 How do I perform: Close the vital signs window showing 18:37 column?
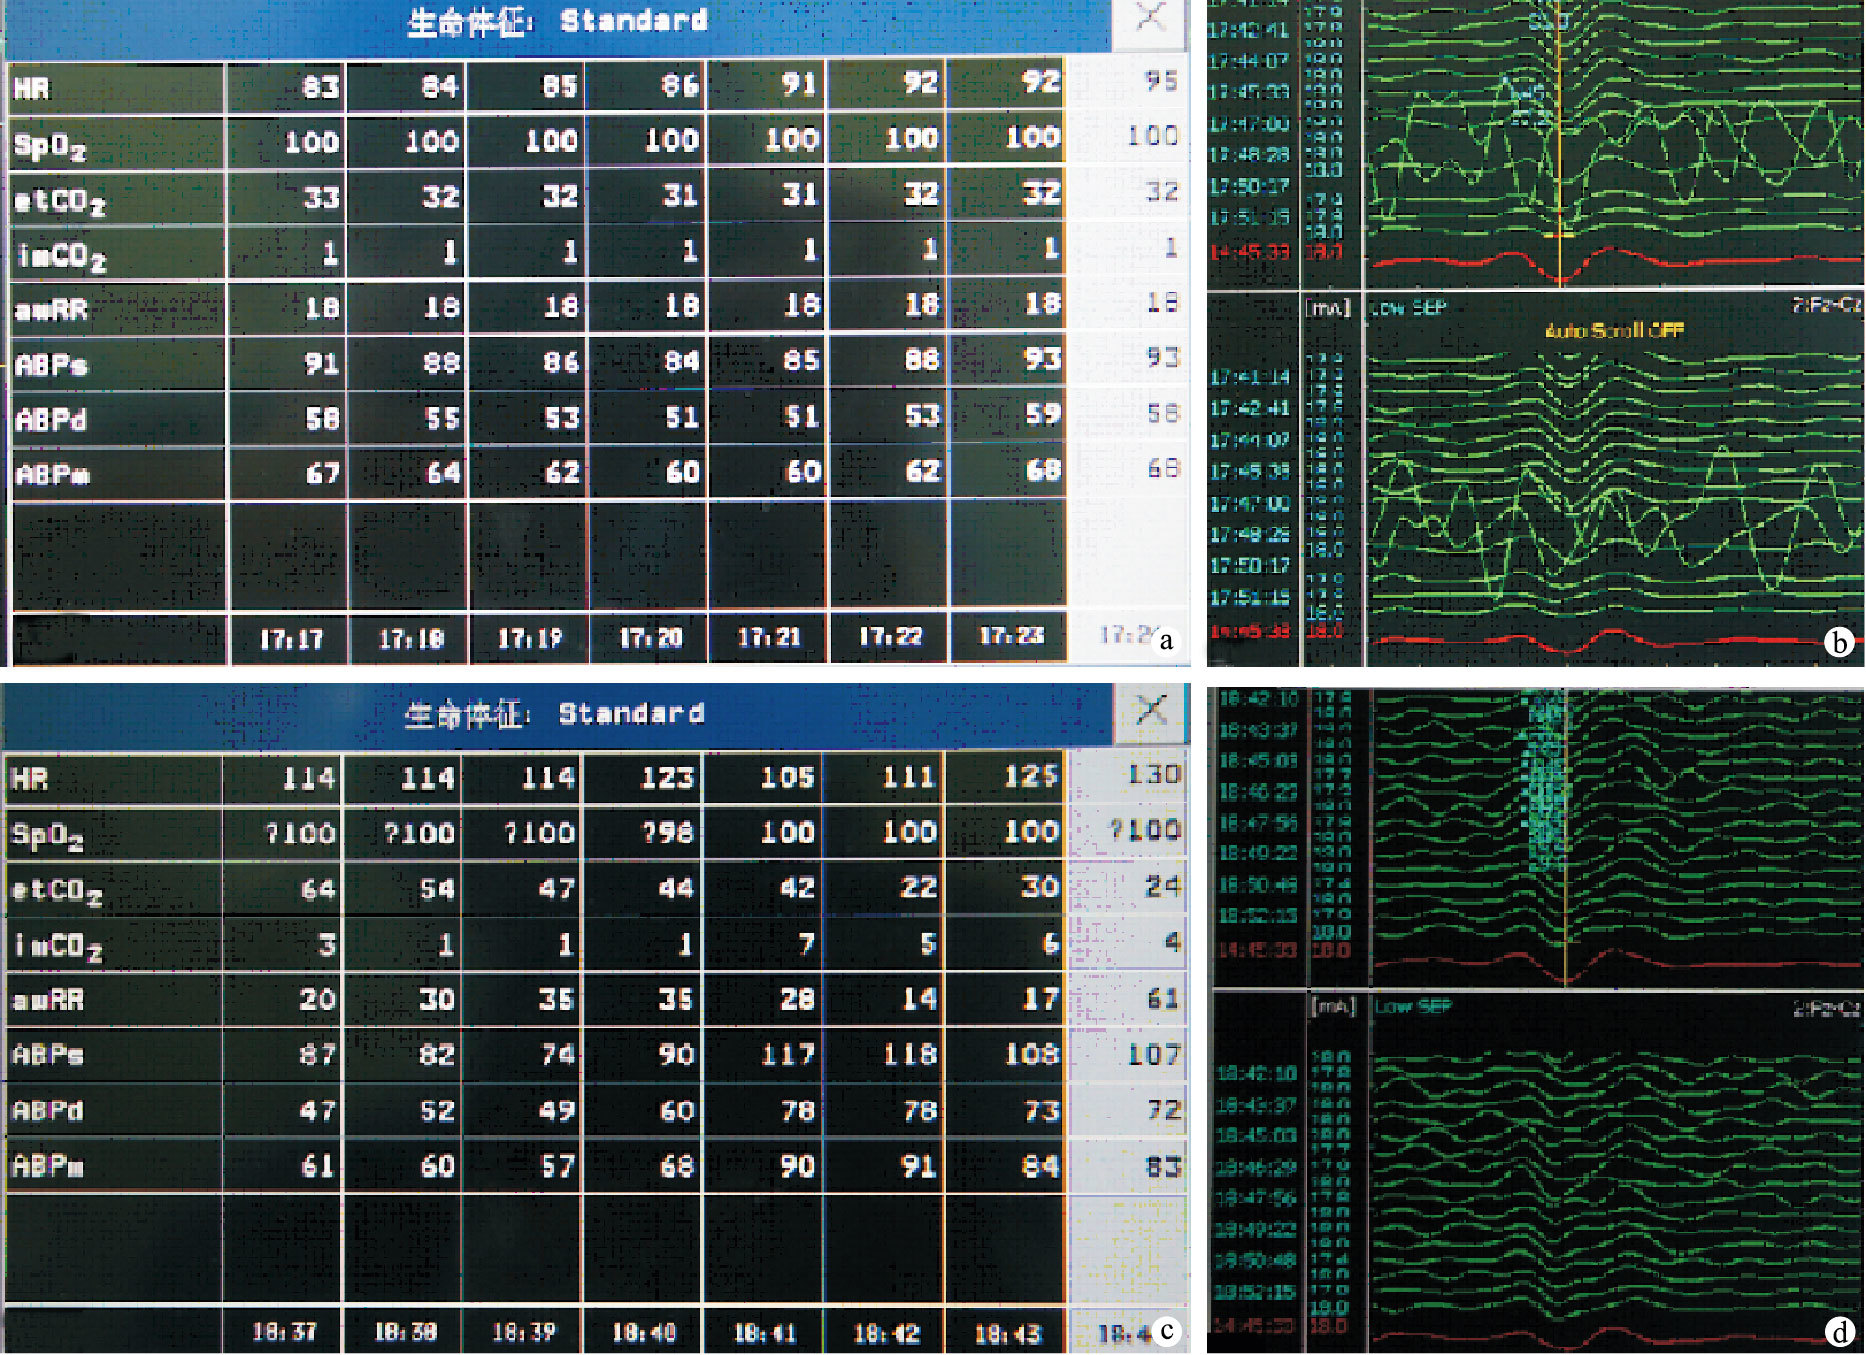pos(1150,712)
